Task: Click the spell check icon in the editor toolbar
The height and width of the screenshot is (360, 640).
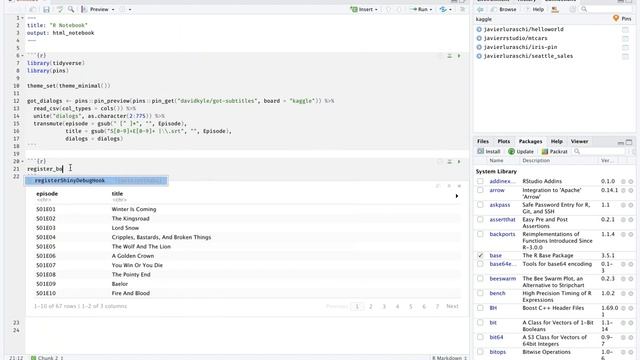Action: point(60,9)
